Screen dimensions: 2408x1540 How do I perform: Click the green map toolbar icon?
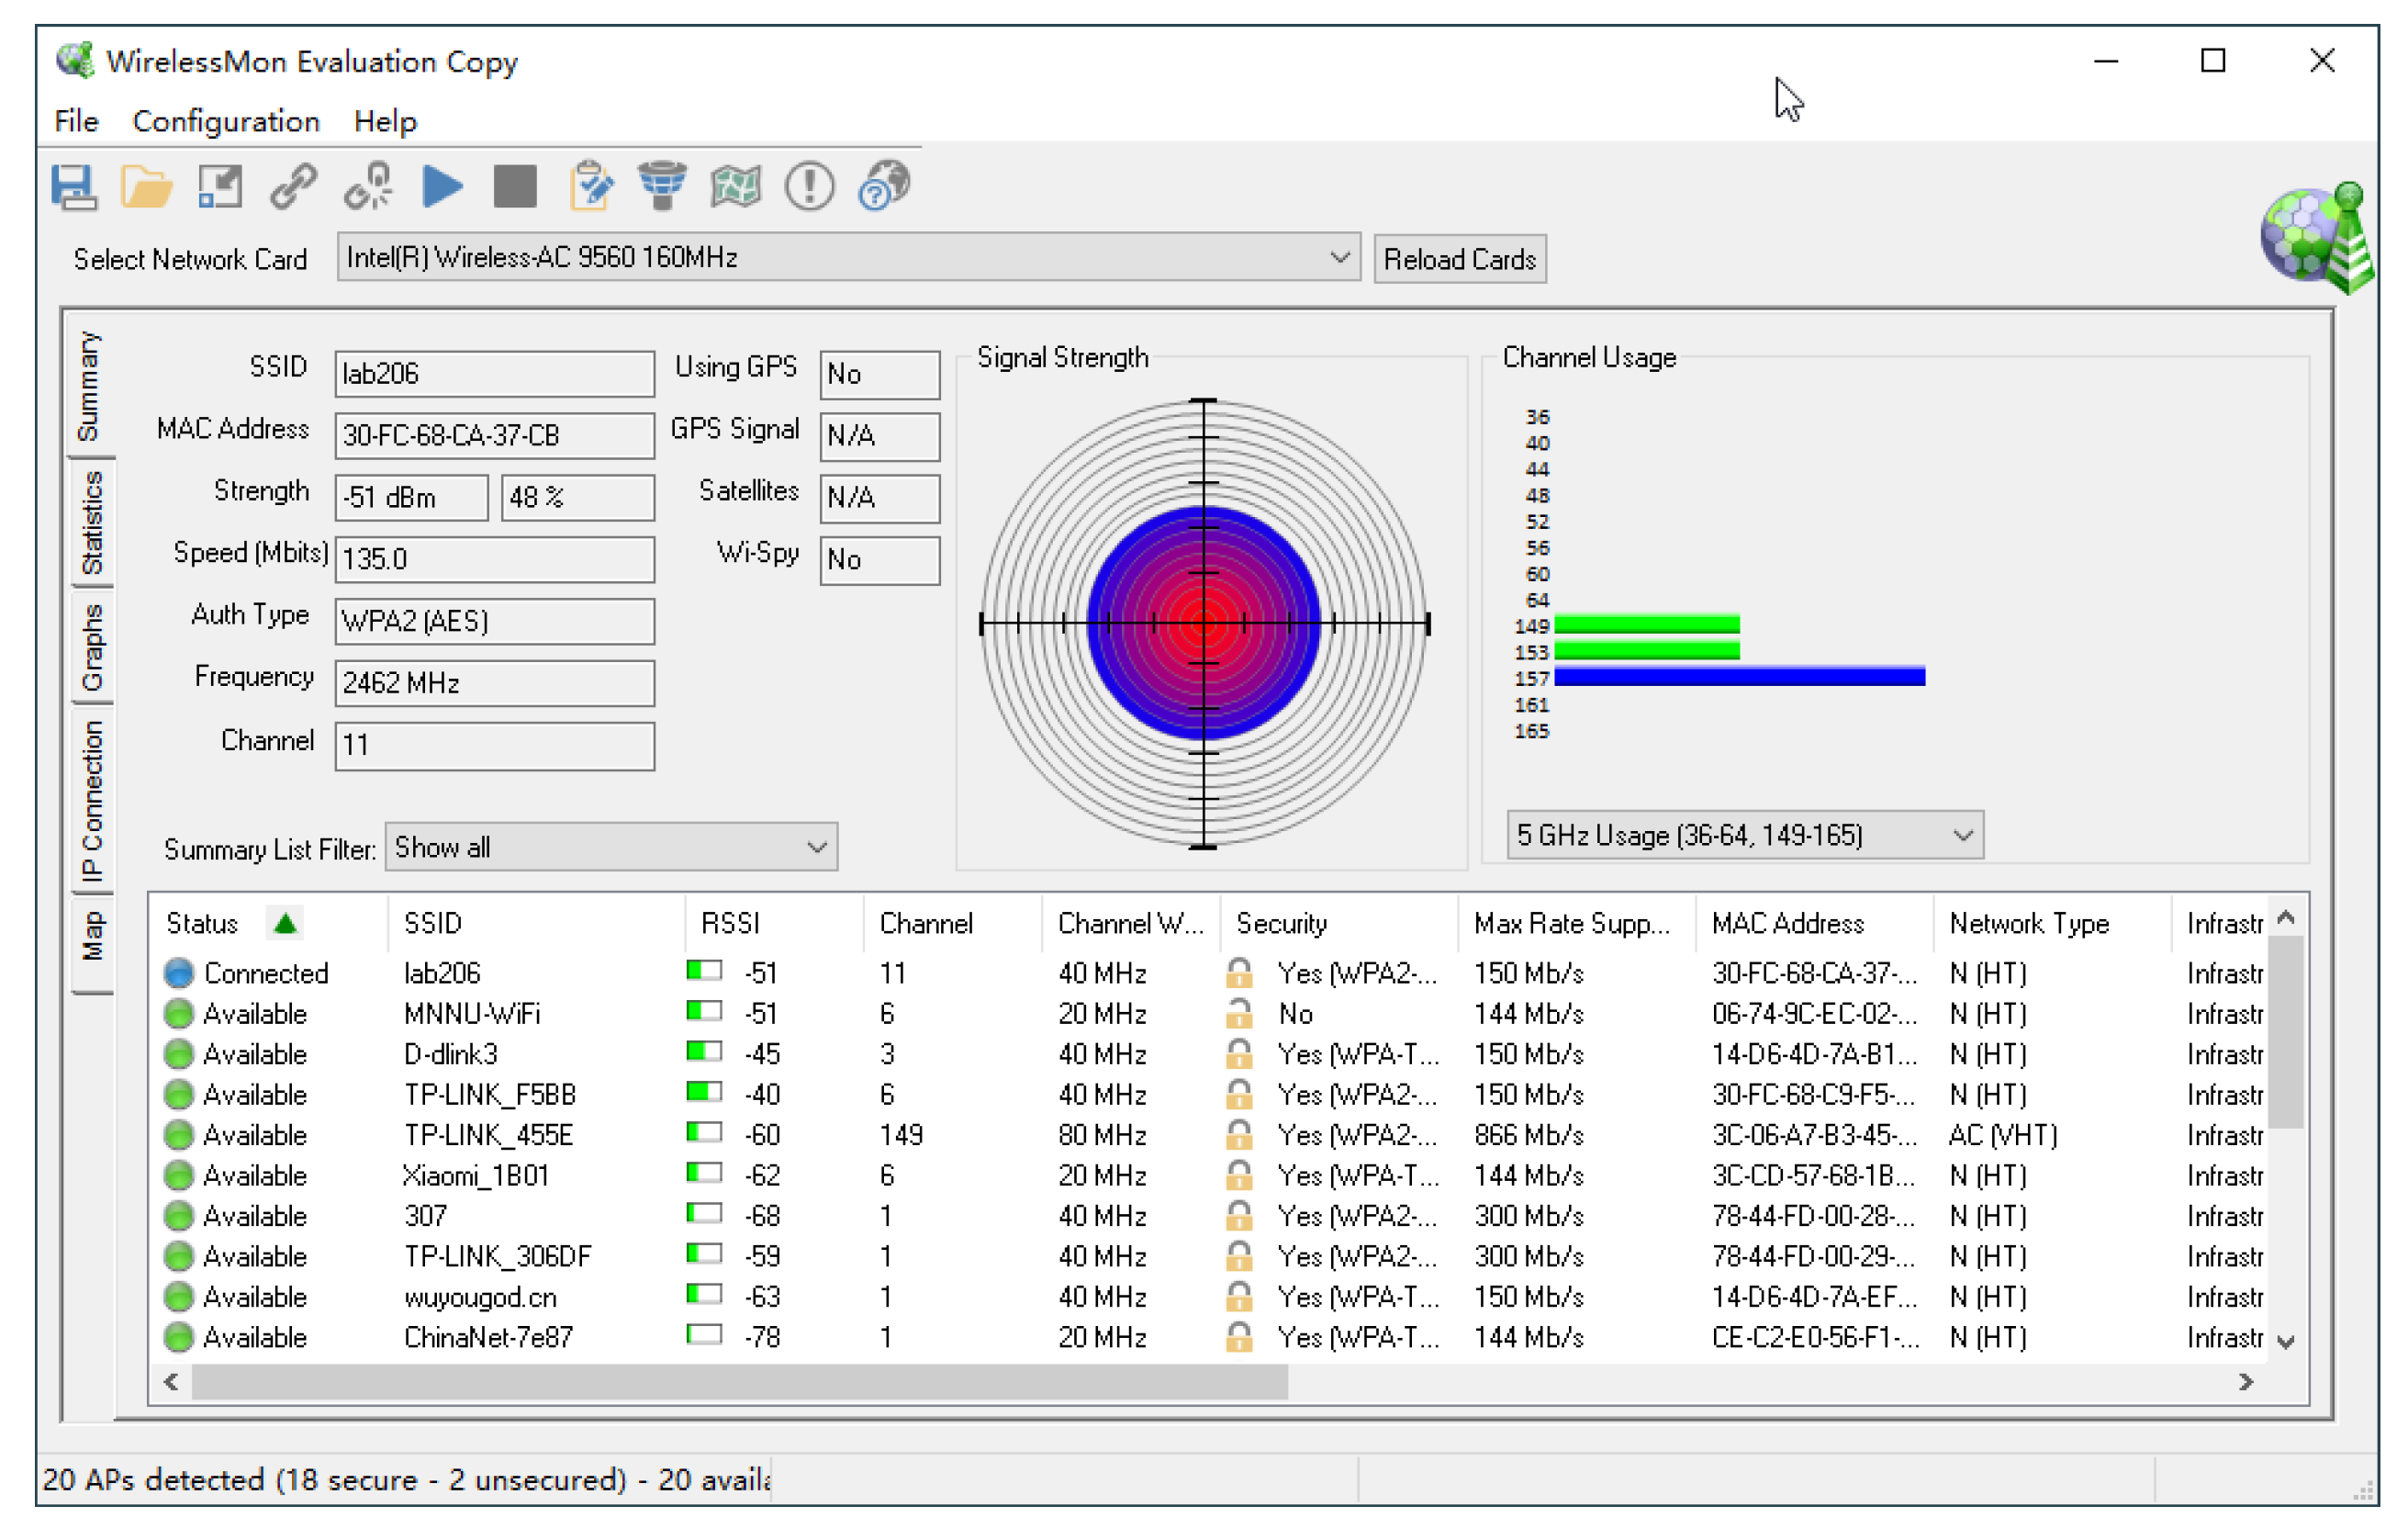(735, 187)
